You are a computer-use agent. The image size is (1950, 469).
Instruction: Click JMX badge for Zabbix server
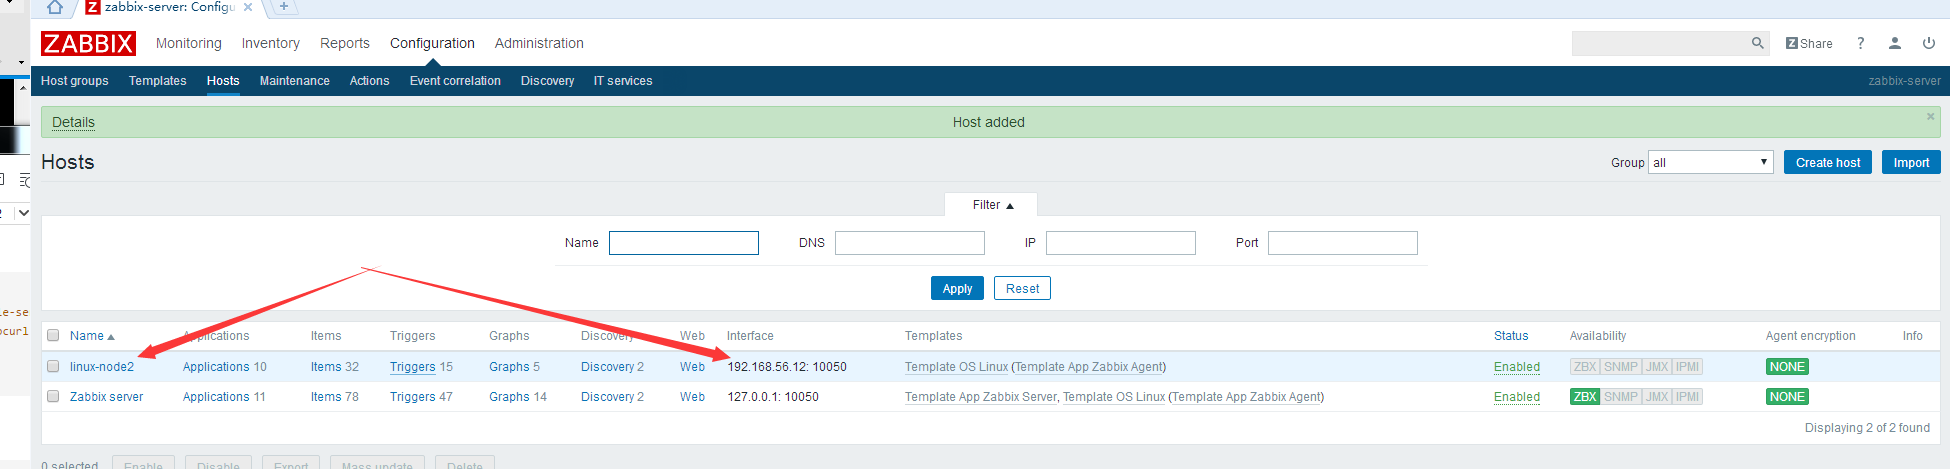click(x=1657, y=397)
